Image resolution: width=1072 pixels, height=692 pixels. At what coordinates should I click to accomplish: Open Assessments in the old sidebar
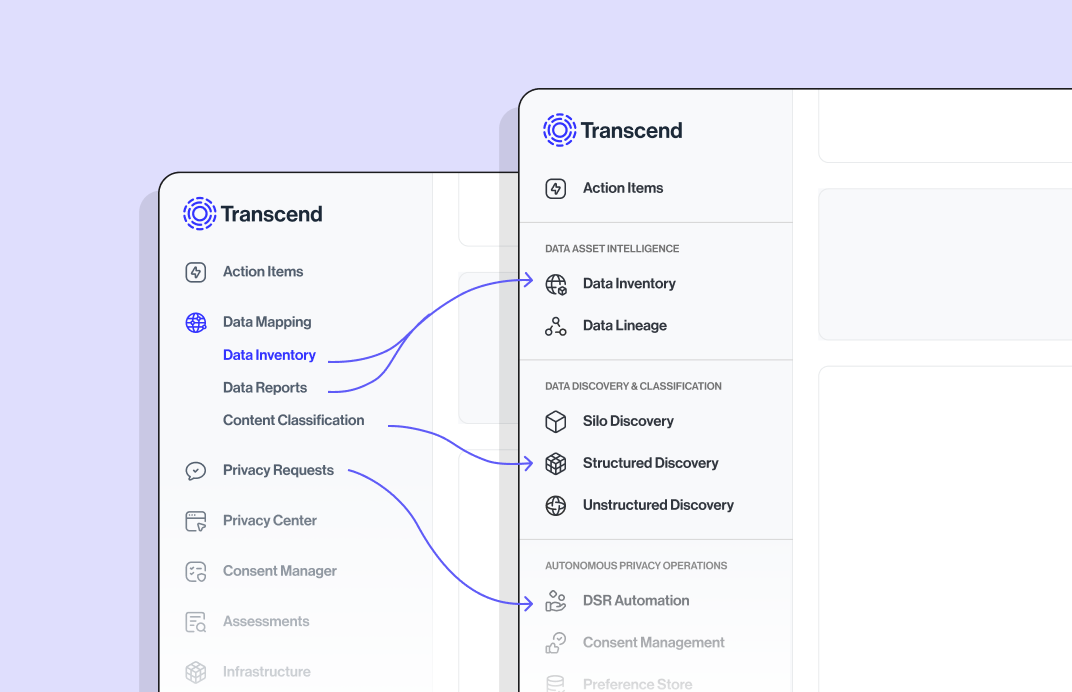coord(266,621)
